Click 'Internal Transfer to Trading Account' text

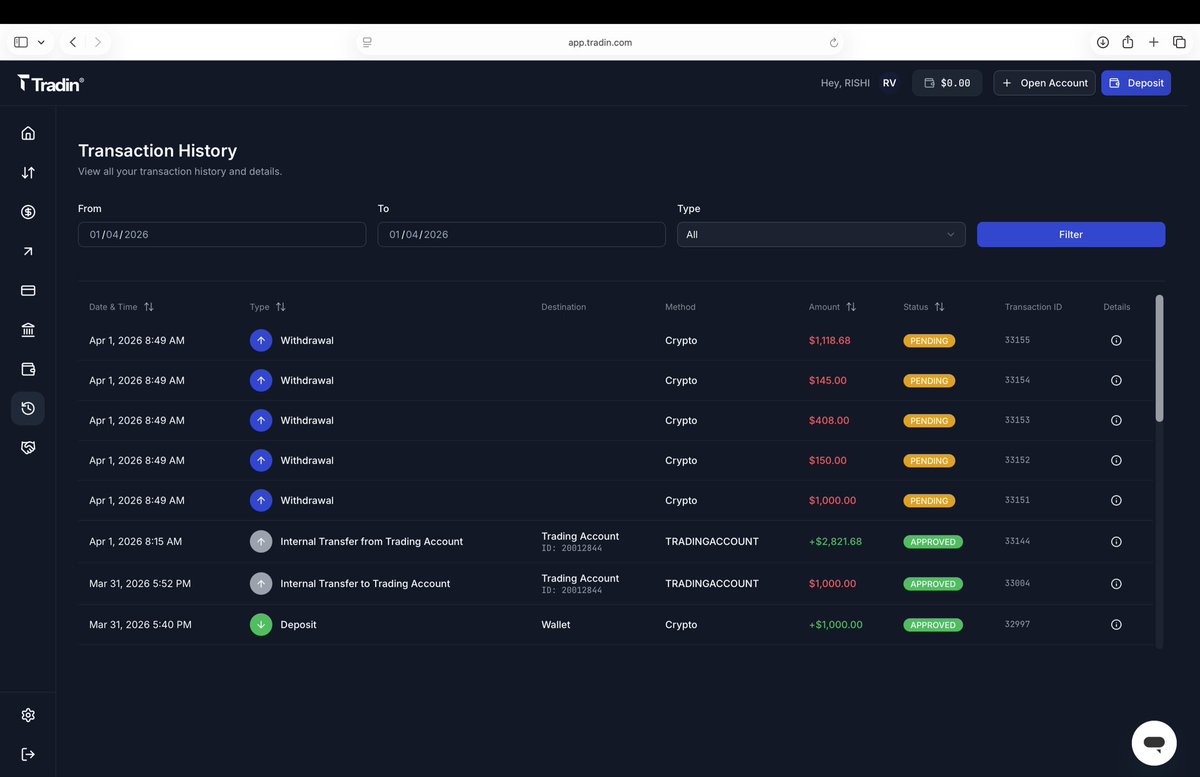coord(365,583)
